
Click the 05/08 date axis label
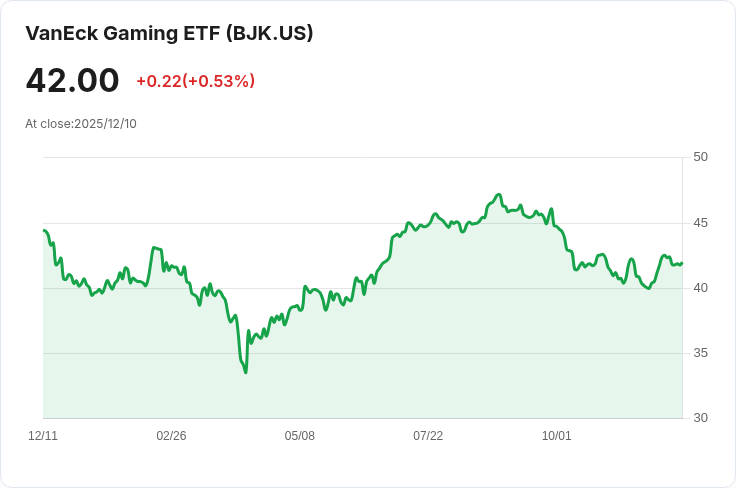point(299,436)
